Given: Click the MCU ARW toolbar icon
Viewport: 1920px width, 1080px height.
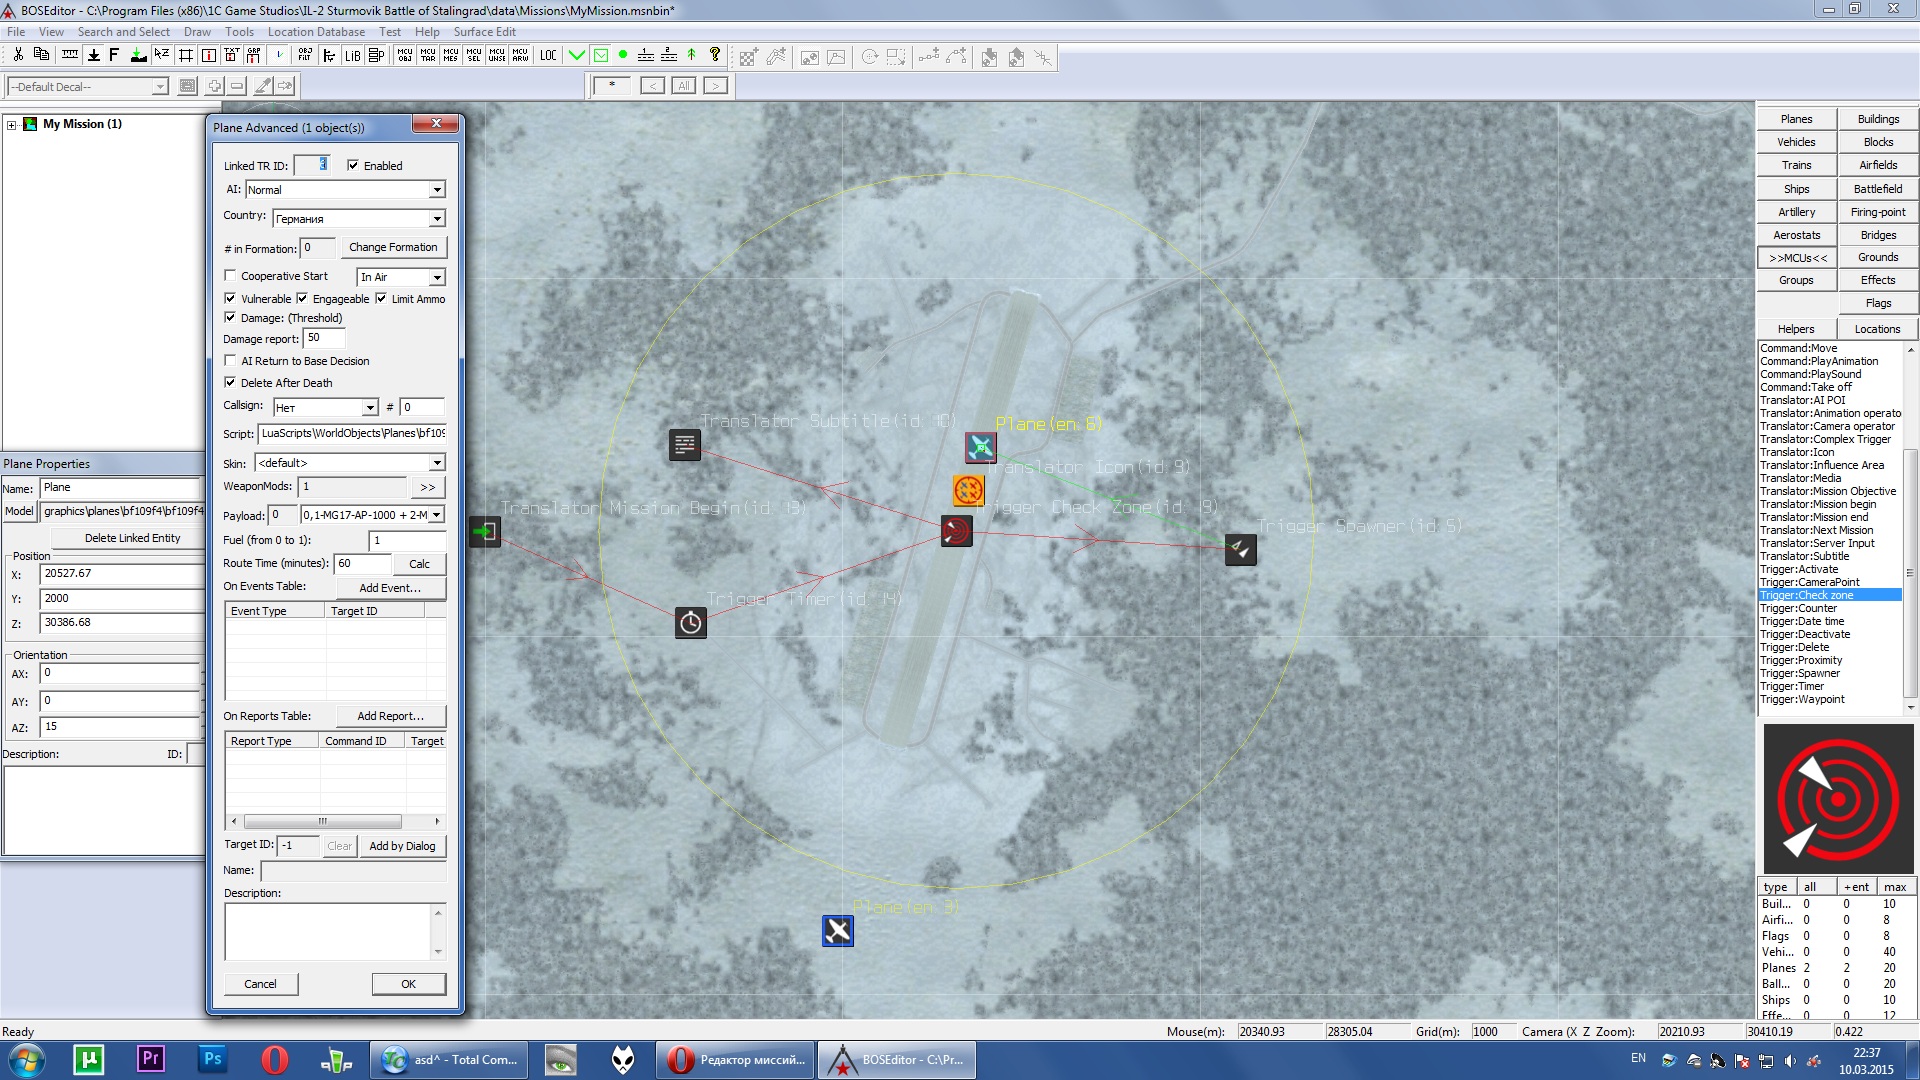Looking at the screenshot, I should (520, 55).
